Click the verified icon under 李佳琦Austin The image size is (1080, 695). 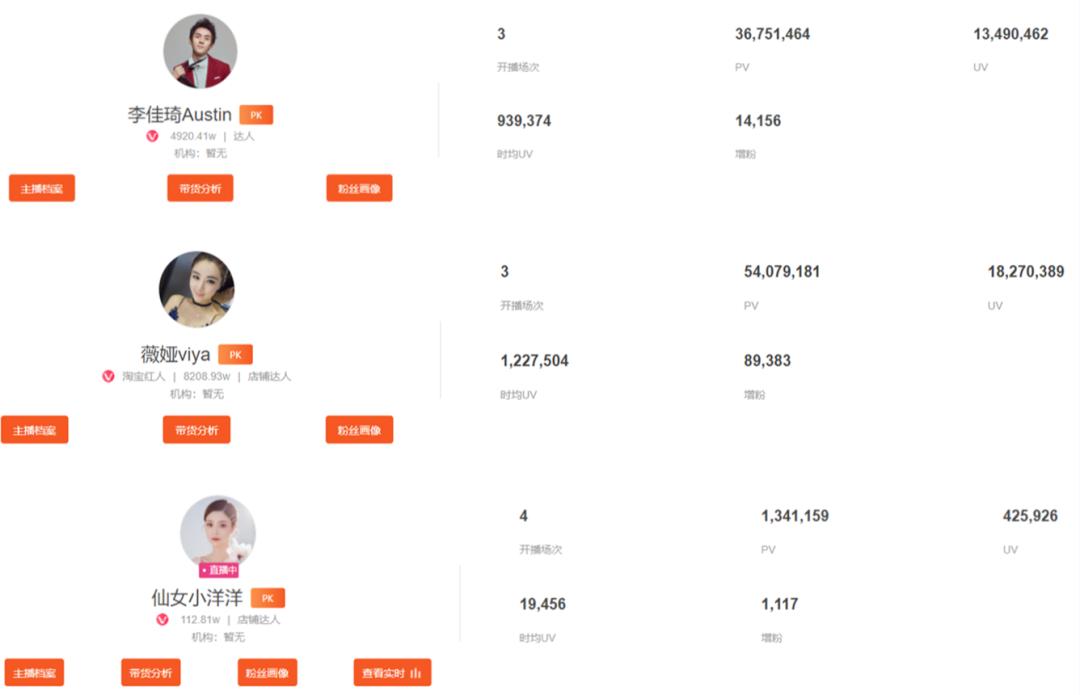153,136
